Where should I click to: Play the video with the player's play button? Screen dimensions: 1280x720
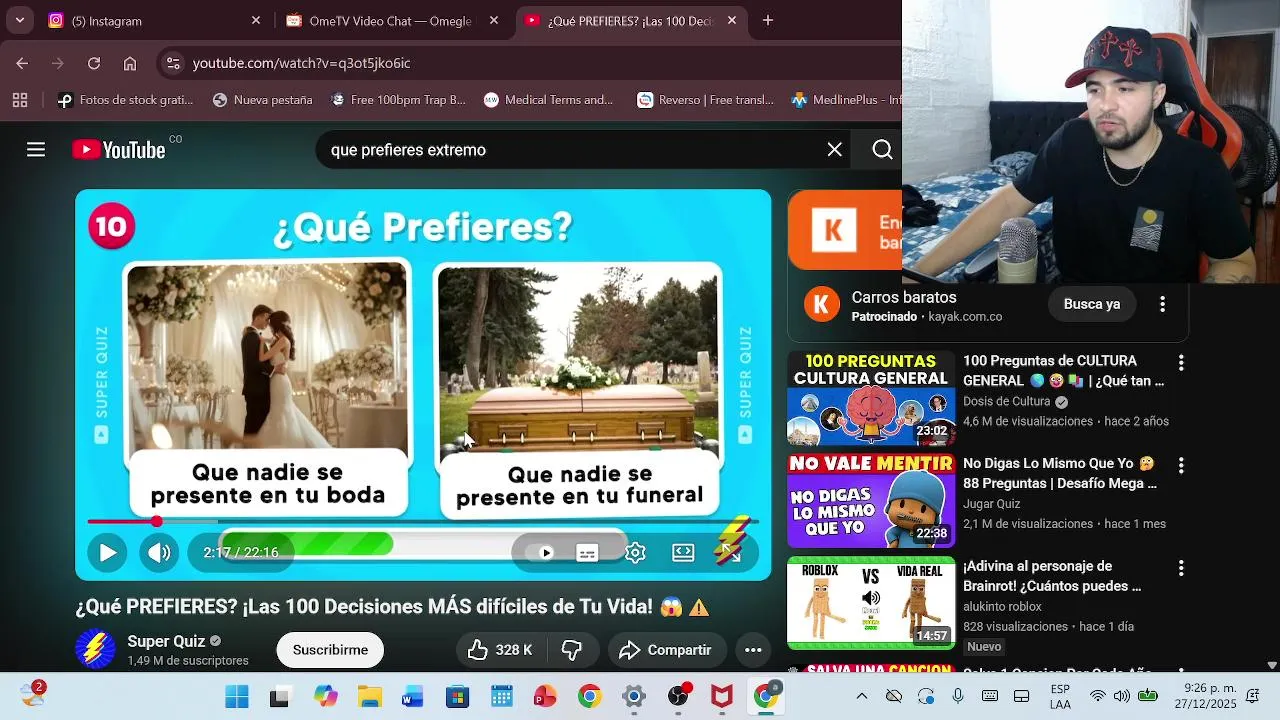[x=107, y=552]
